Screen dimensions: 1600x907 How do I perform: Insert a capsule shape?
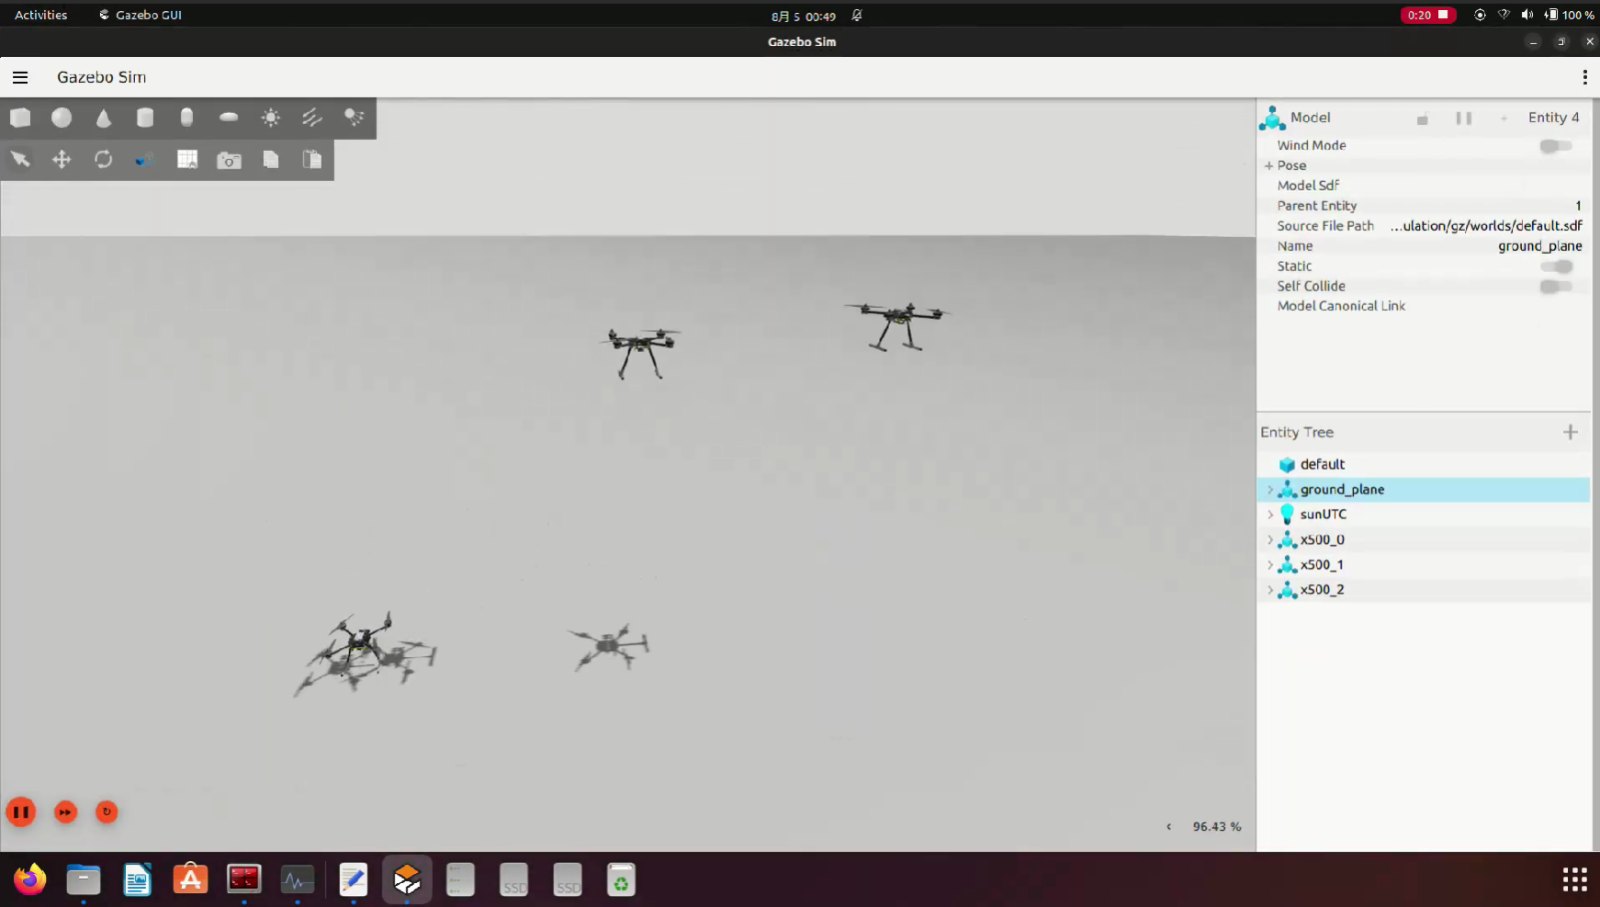(x=187, y=118)
